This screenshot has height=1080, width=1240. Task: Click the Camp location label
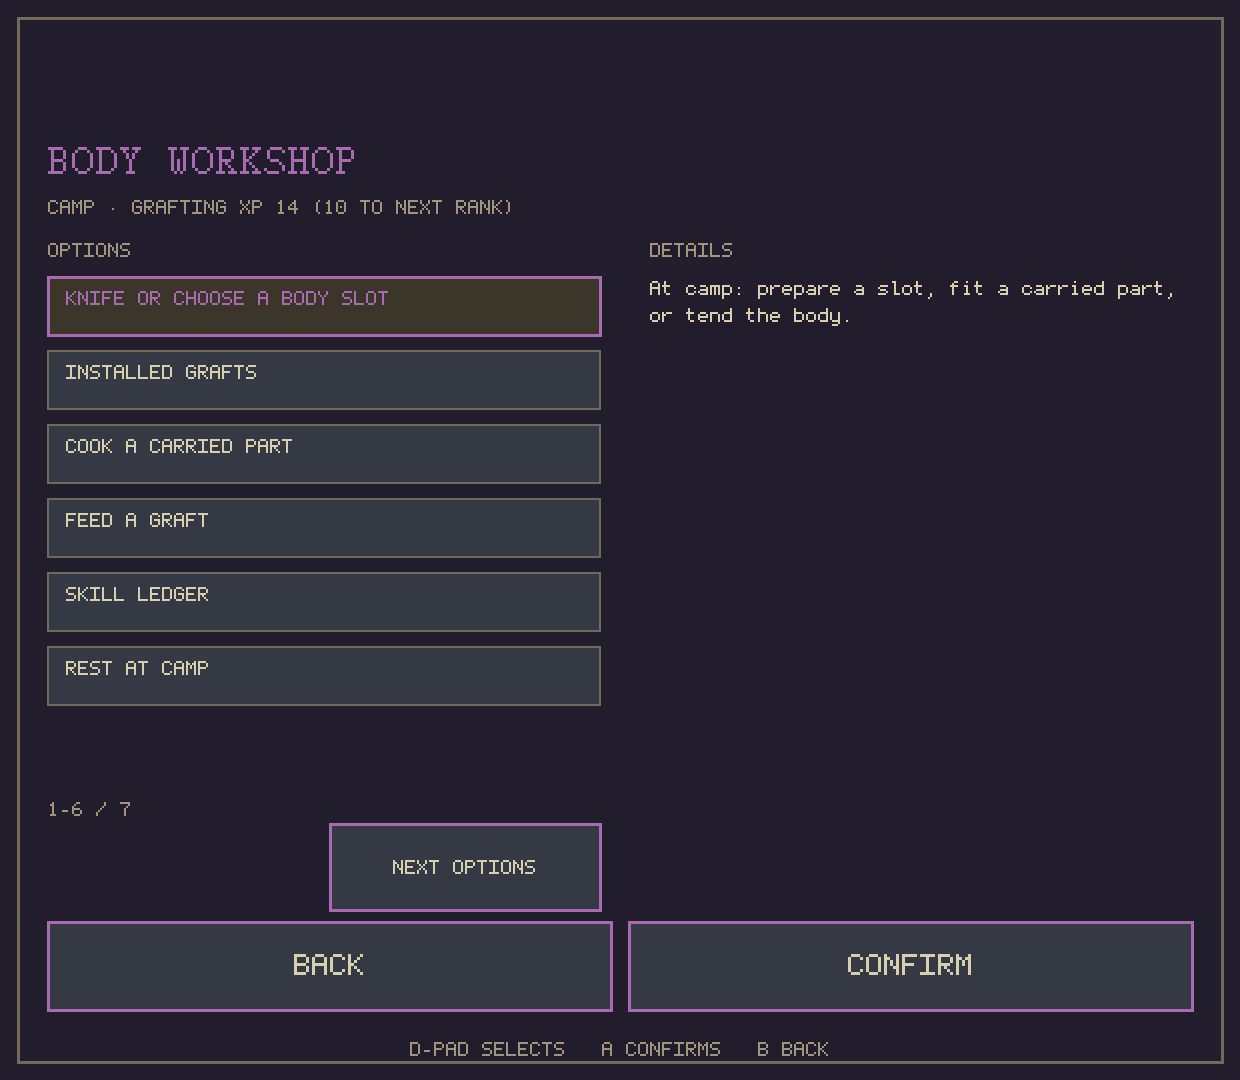coord(71,207)
